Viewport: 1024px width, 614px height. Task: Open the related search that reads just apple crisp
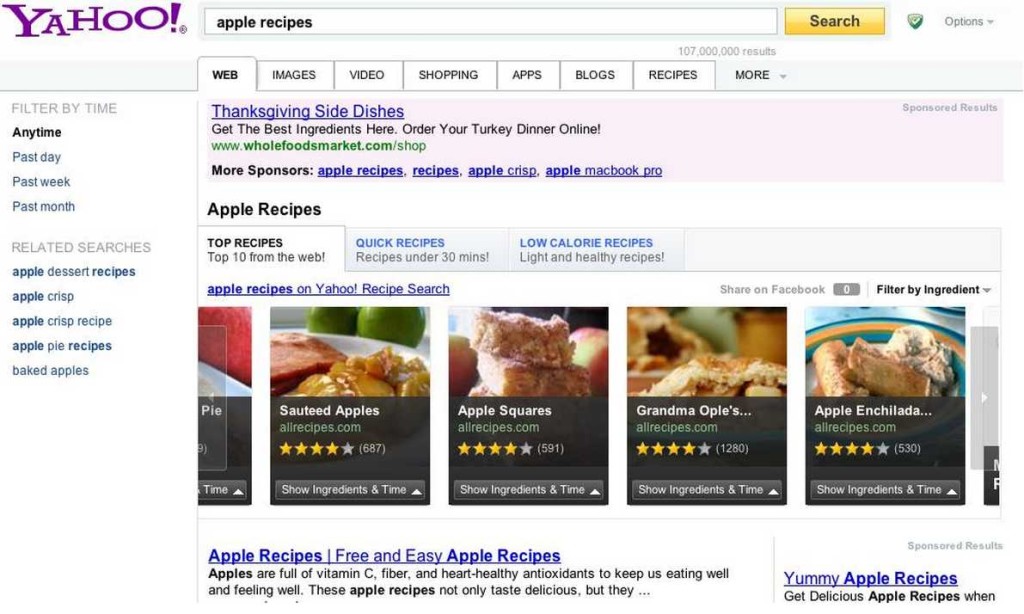click(43, 297)
